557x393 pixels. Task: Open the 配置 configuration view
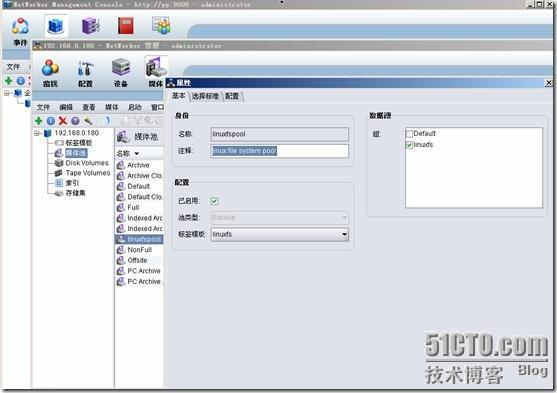[x=85, y=73]
